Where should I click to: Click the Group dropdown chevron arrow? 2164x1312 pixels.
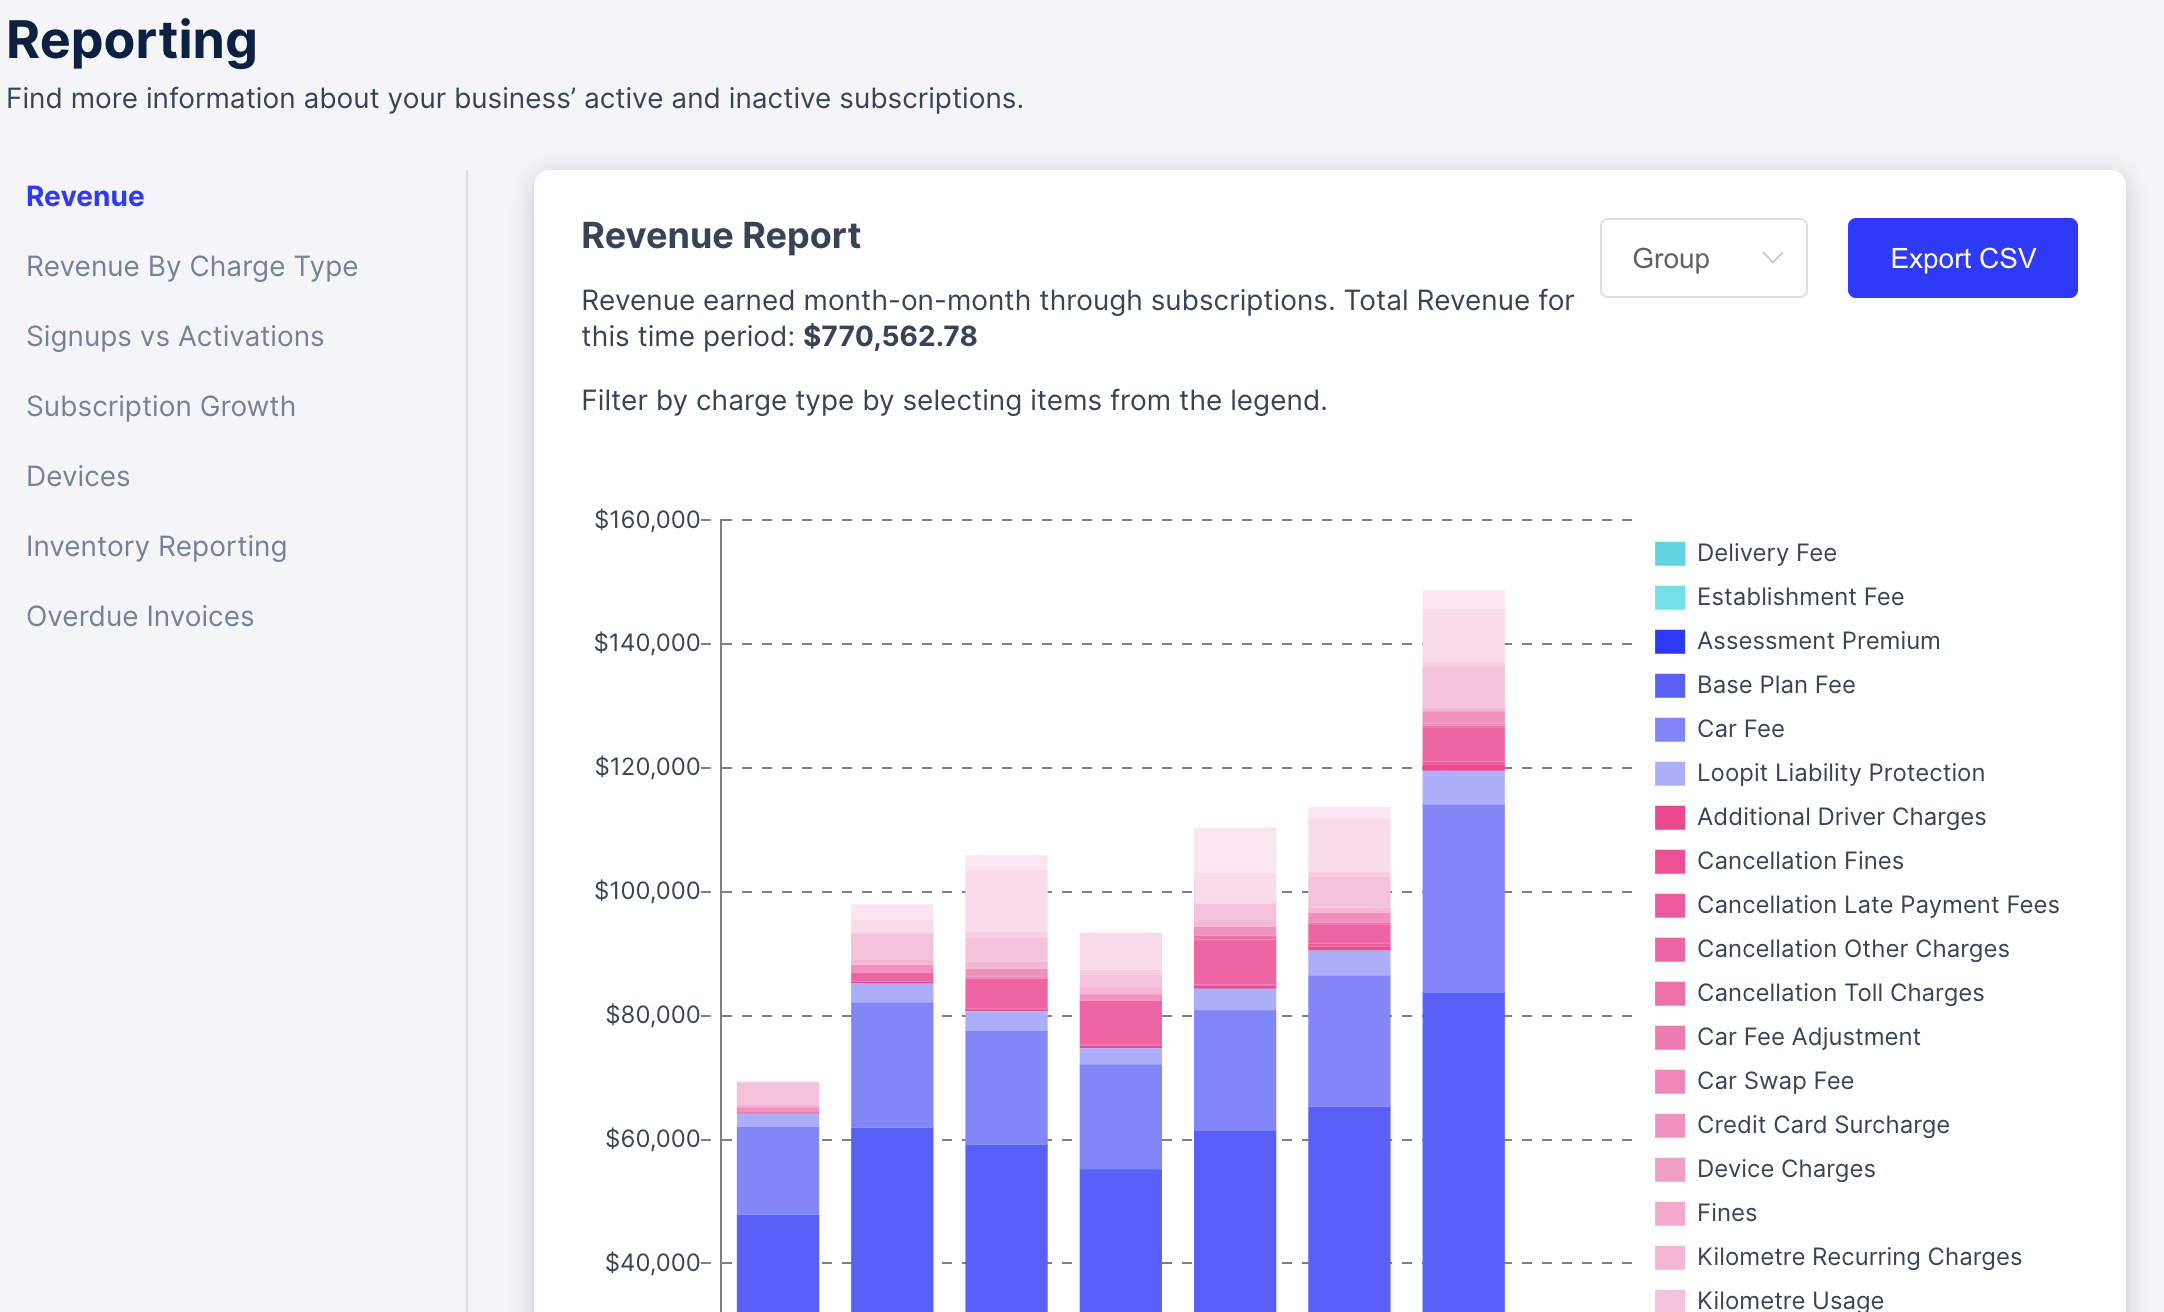pos(1773,258)
